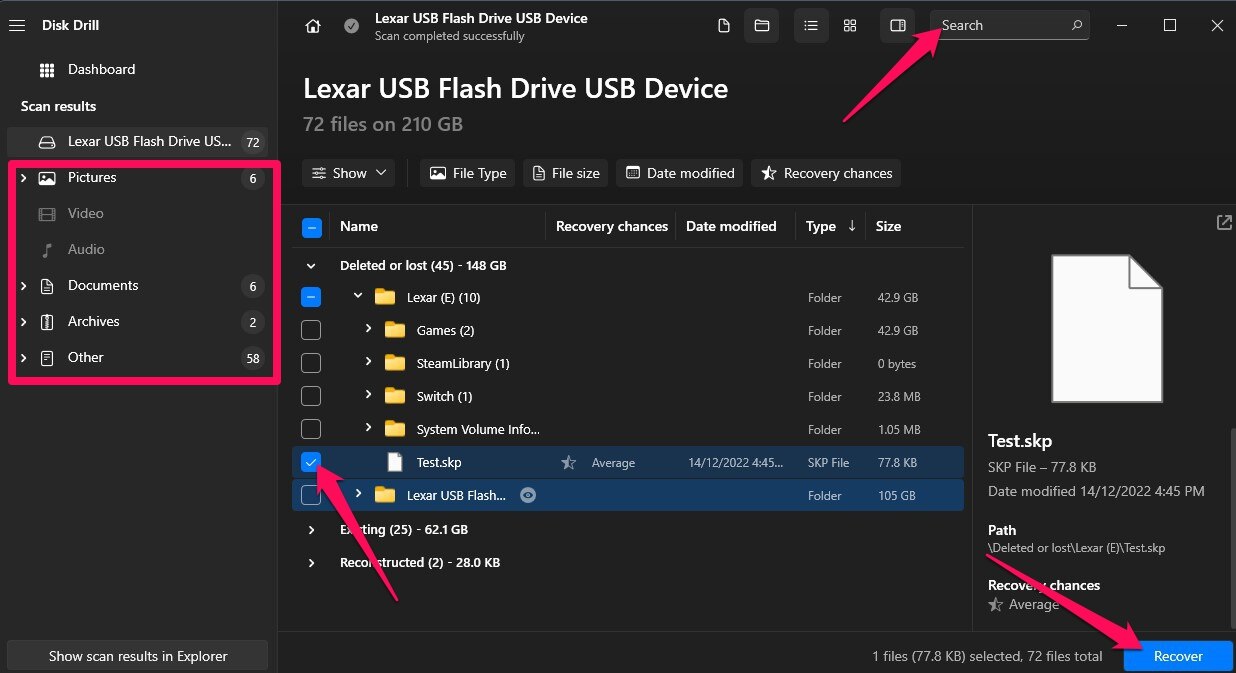Expand the Existing (25) group
The image size is (1236, 673).
(x=311, y=530)
